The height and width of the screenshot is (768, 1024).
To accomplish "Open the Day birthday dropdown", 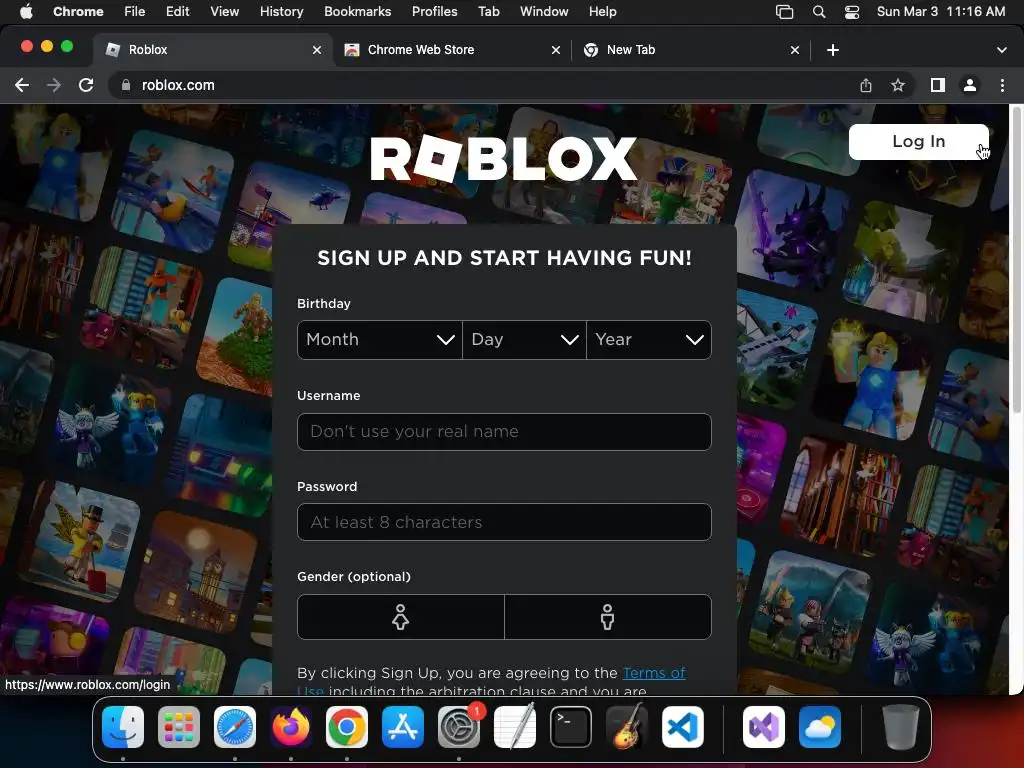I will click(524, 340).
